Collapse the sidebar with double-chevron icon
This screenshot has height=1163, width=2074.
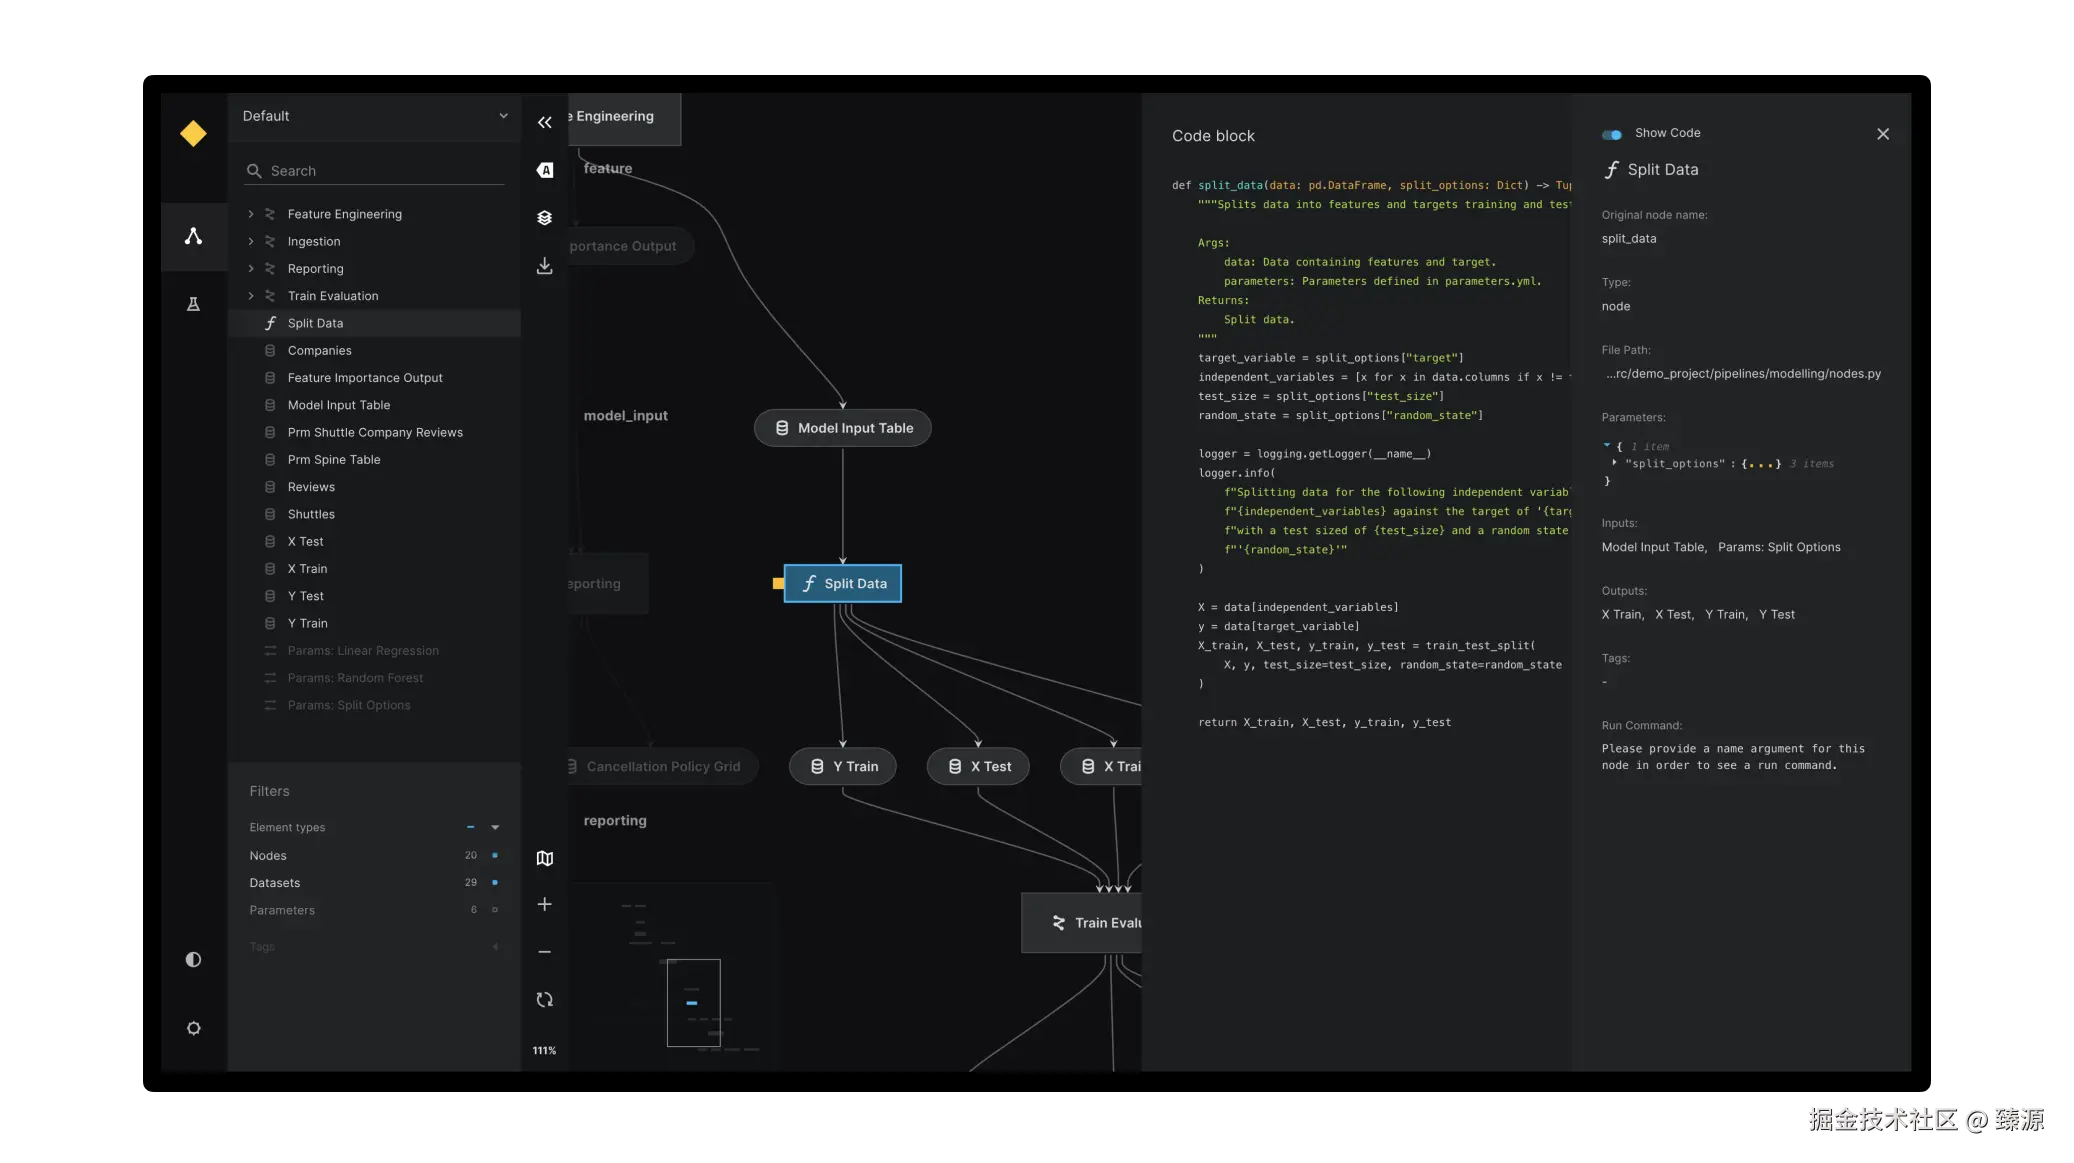[544, 122]
